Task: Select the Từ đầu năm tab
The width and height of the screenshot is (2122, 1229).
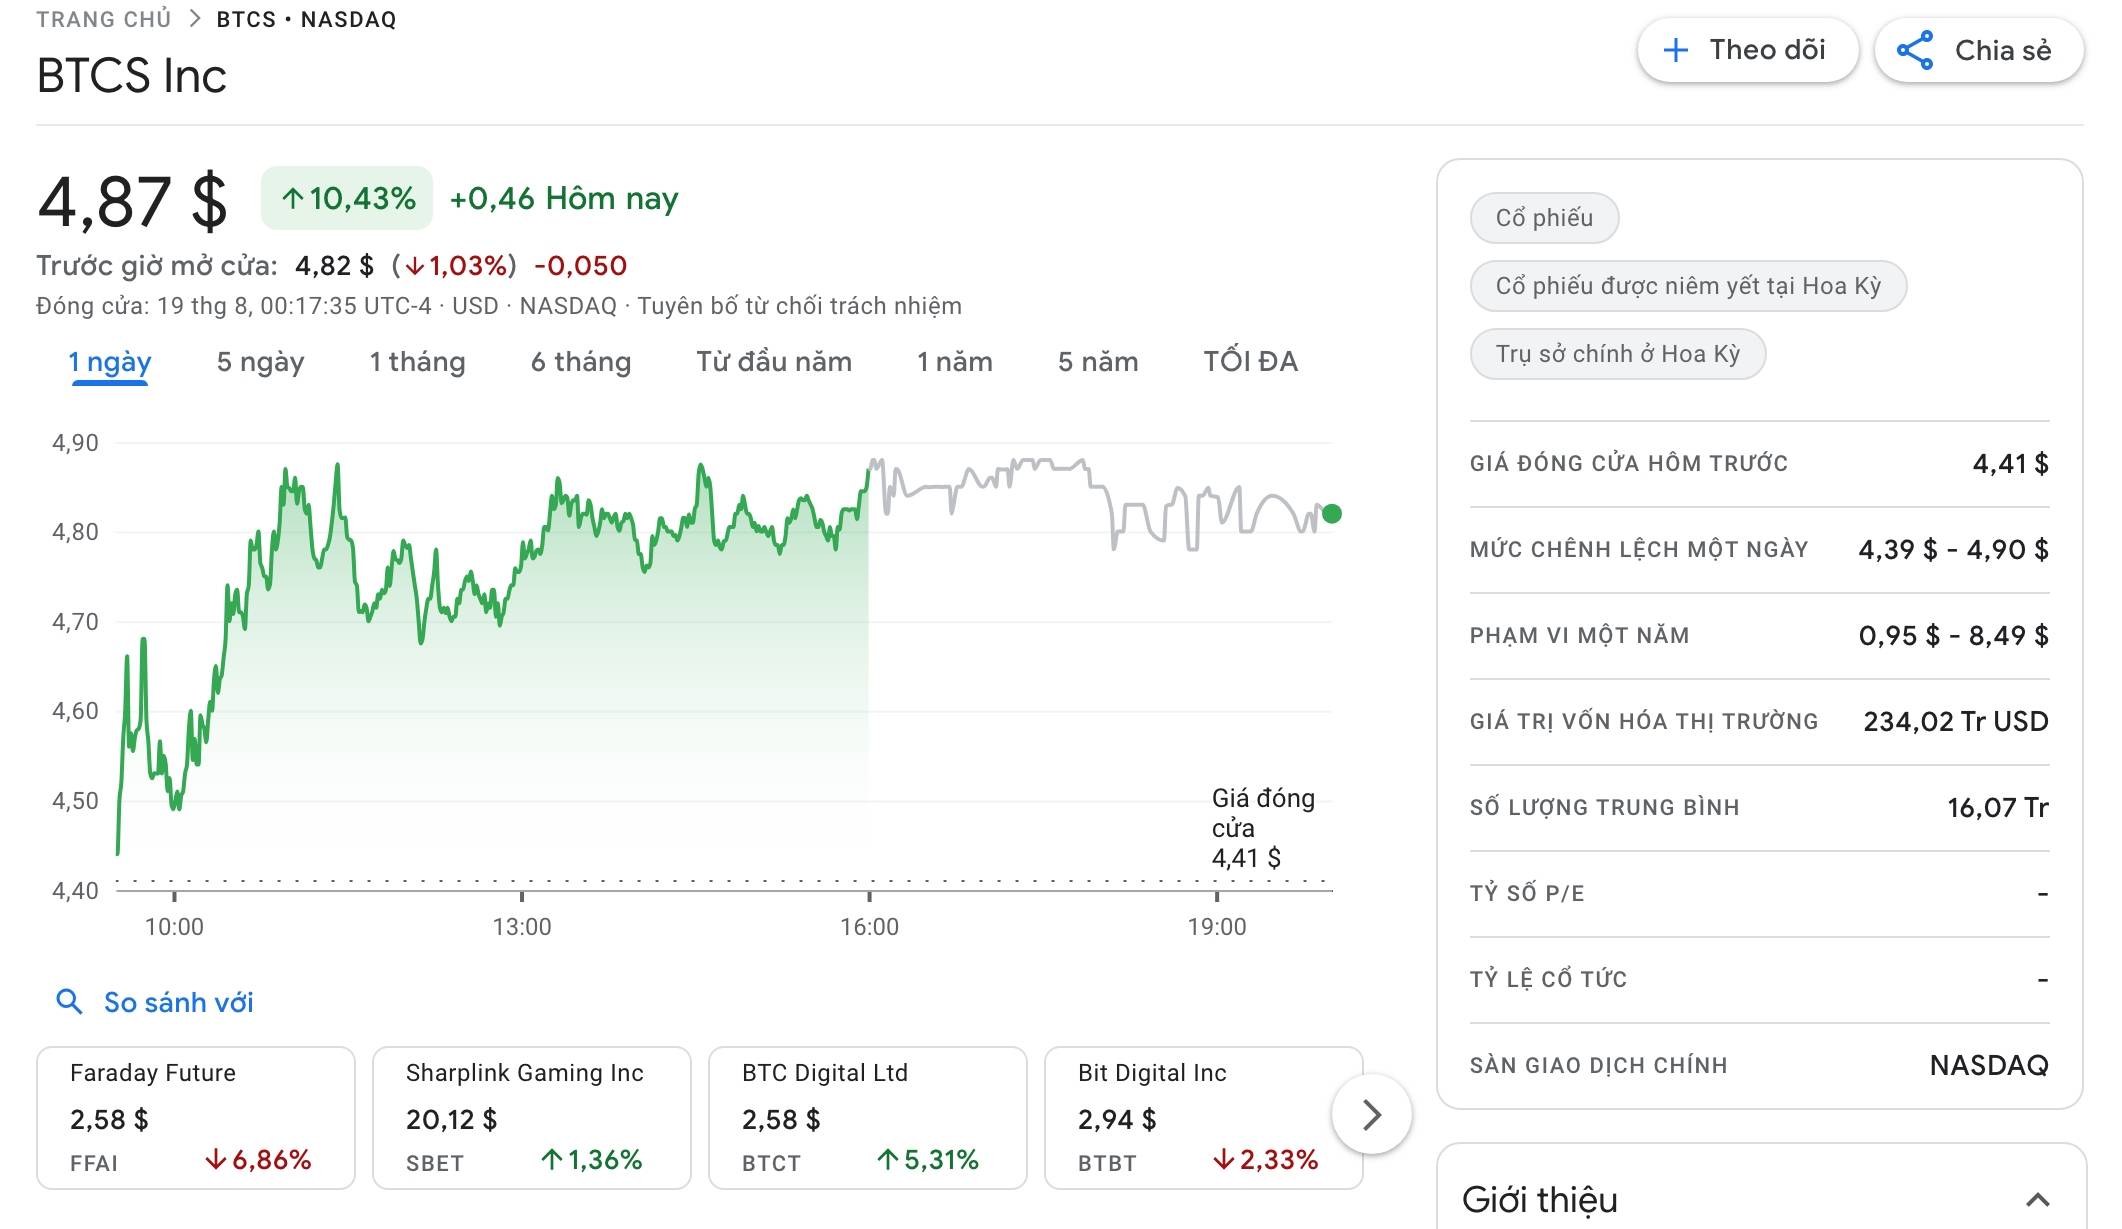Action: (774, 362)
